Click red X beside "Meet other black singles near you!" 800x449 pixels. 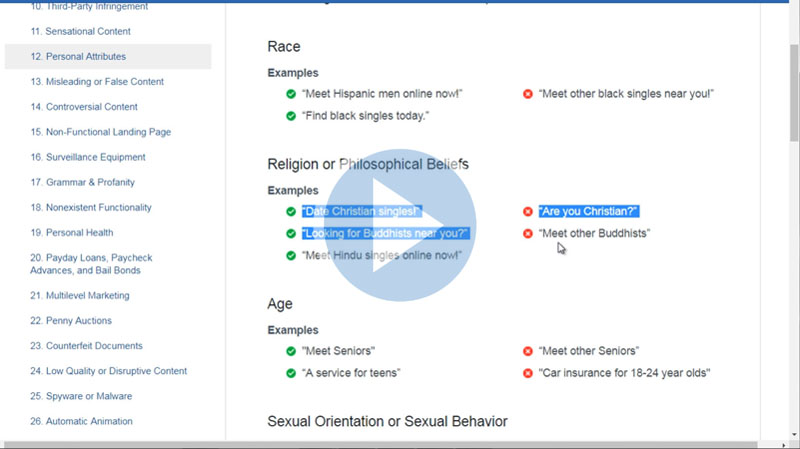[x=528, y=94]
